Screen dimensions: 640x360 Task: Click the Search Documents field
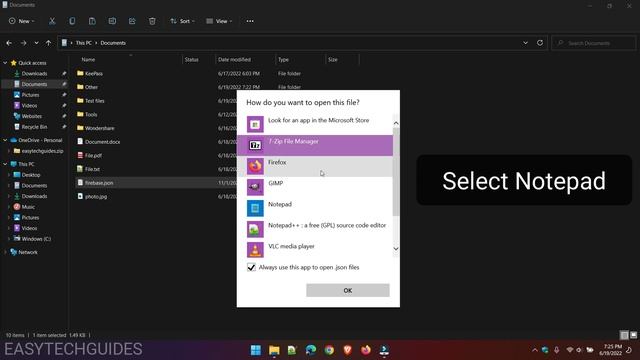[594, 43]
